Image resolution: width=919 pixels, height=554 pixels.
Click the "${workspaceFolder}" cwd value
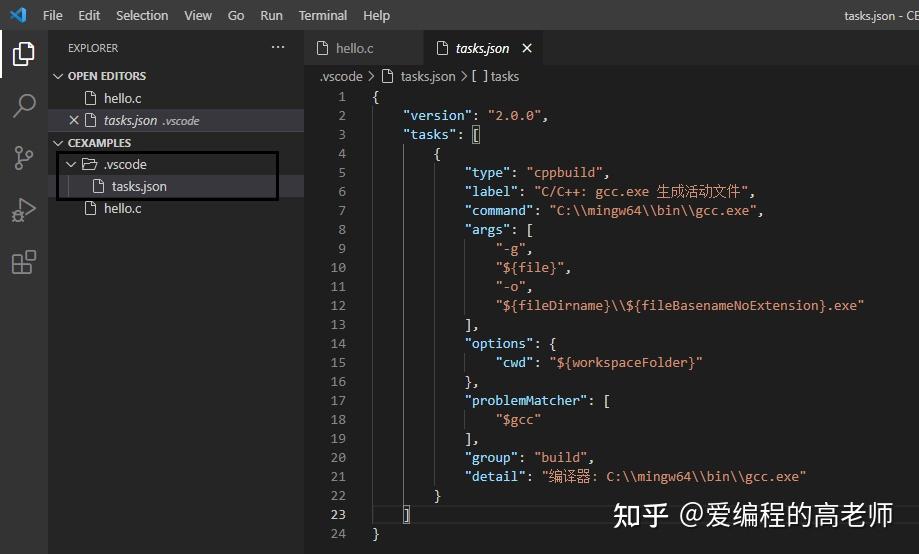coord(625,362)
